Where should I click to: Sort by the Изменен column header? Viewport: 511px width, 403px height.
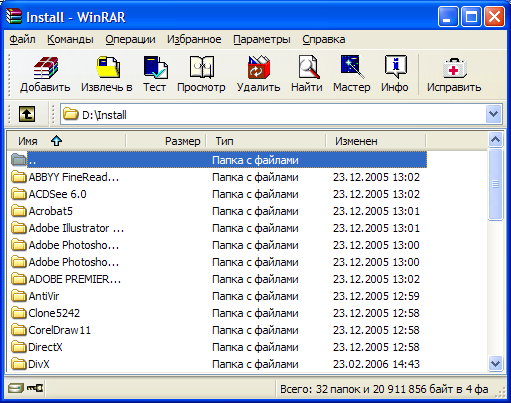tap(376, 141)
